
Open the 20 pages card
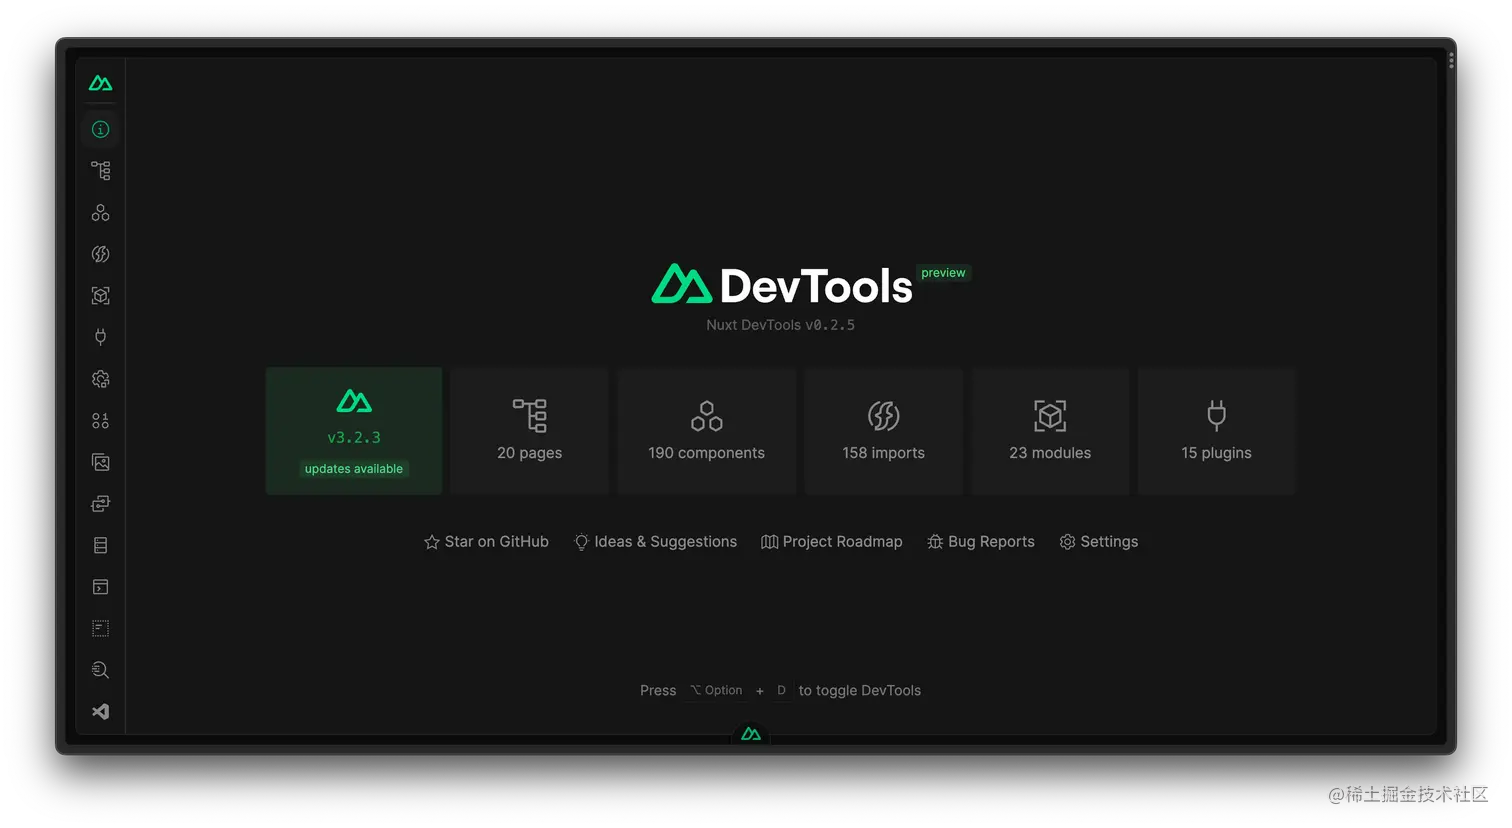(530, 431)
